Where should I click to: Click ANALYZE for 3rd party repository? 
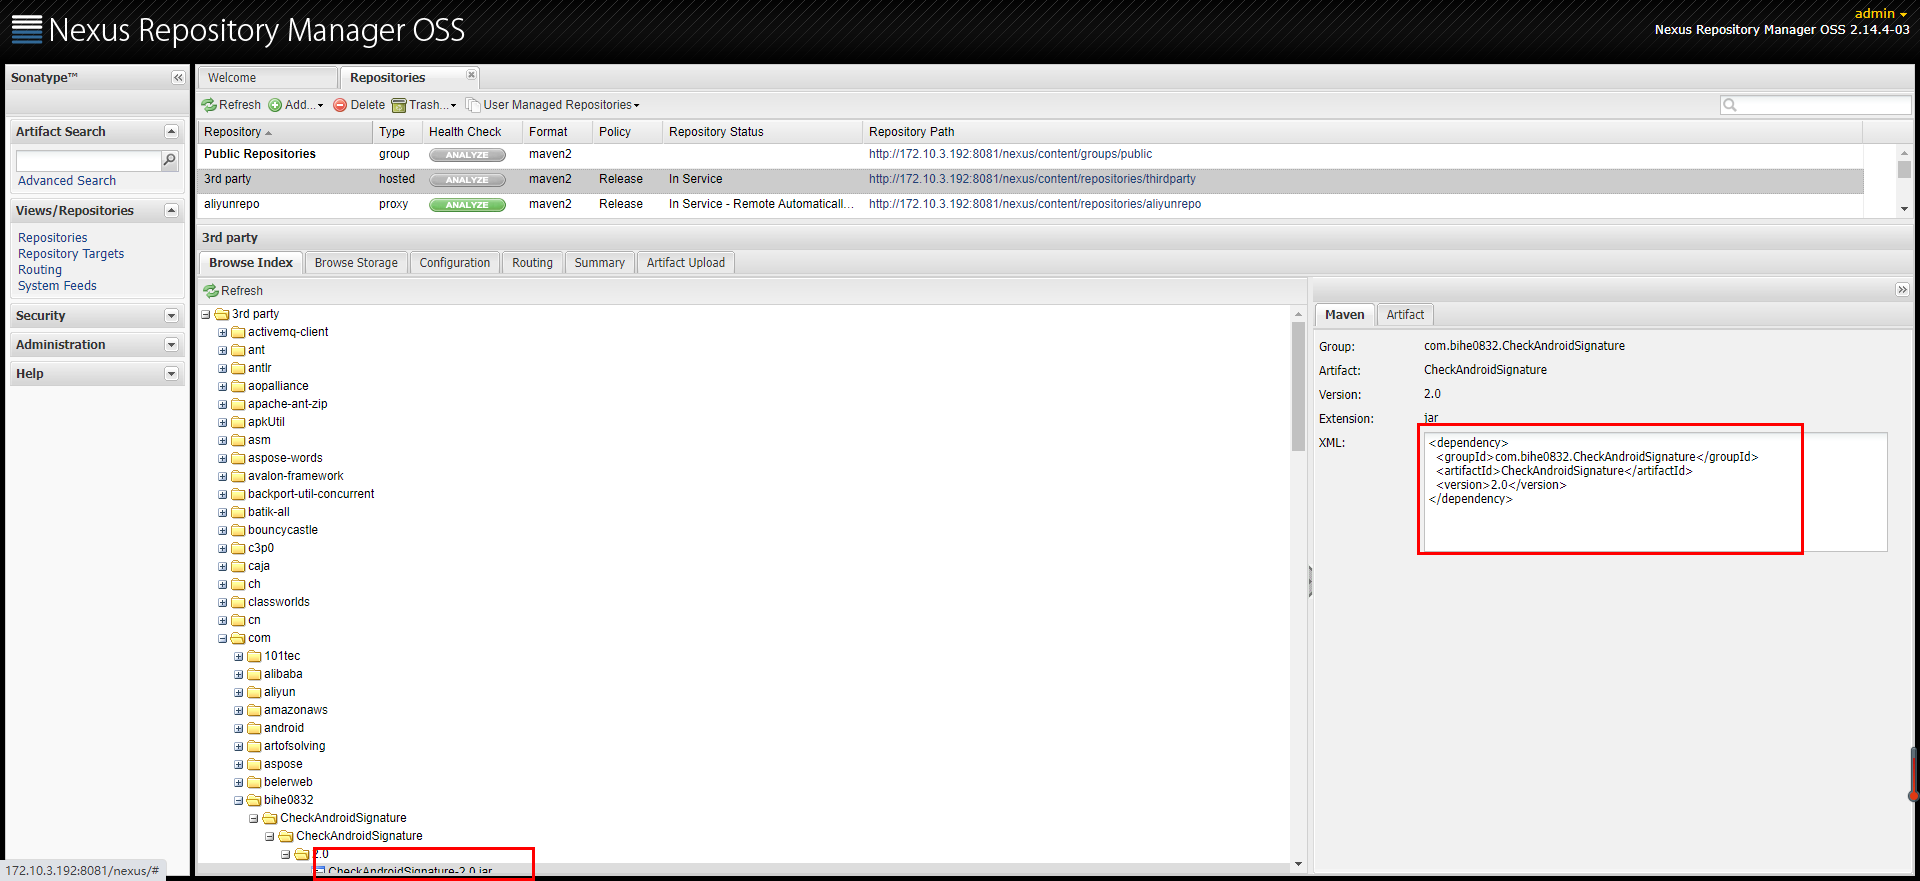[467, 180]
